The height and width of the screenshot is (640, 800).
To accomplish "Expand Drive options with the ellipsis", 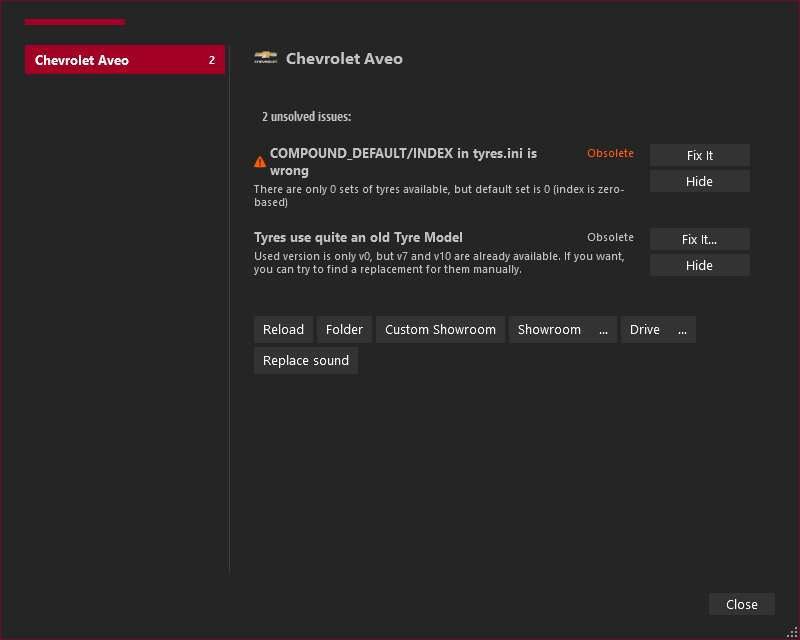I will pos(683,329).
